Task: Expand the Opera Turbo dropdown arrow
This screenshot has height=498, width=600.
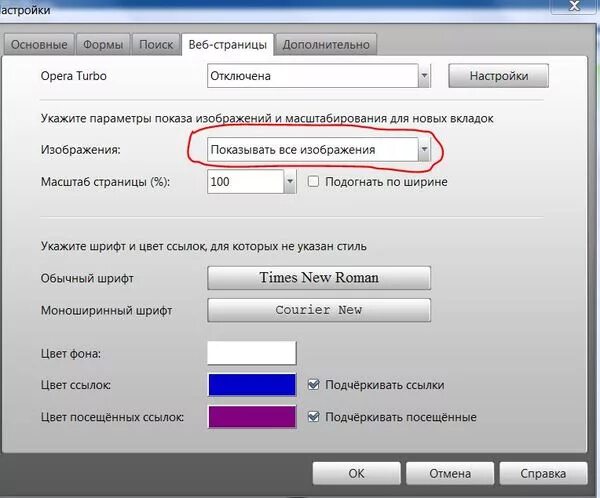Action: [x=424, y=76]
